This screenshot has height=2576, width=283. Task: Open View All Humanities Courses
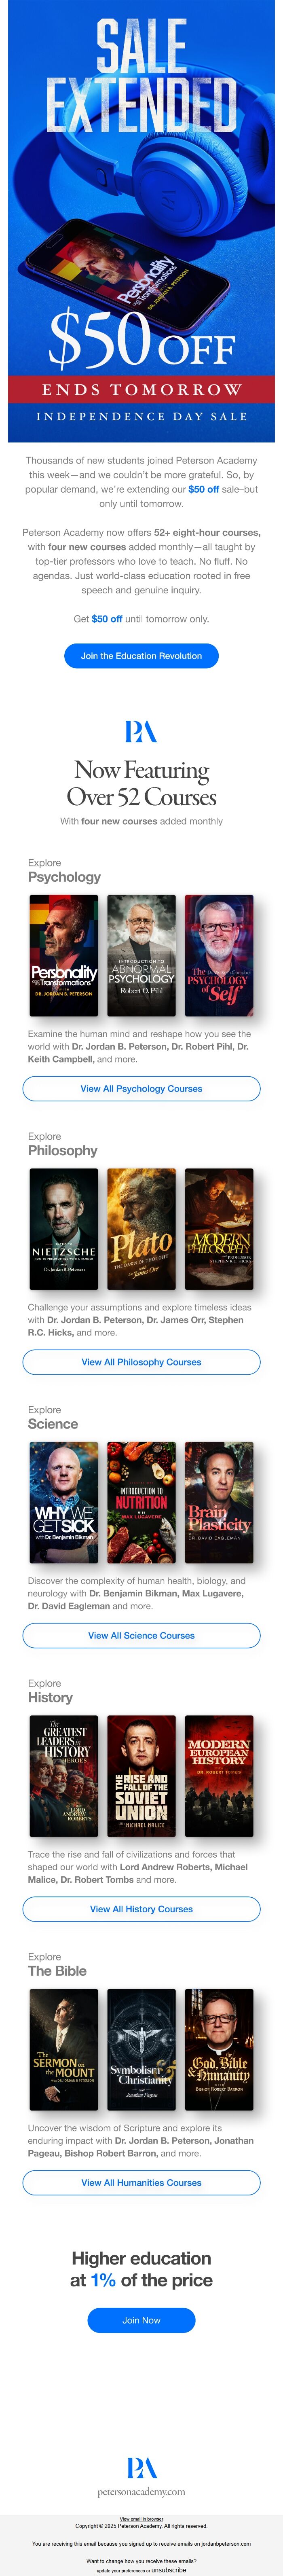[141, 2183]
